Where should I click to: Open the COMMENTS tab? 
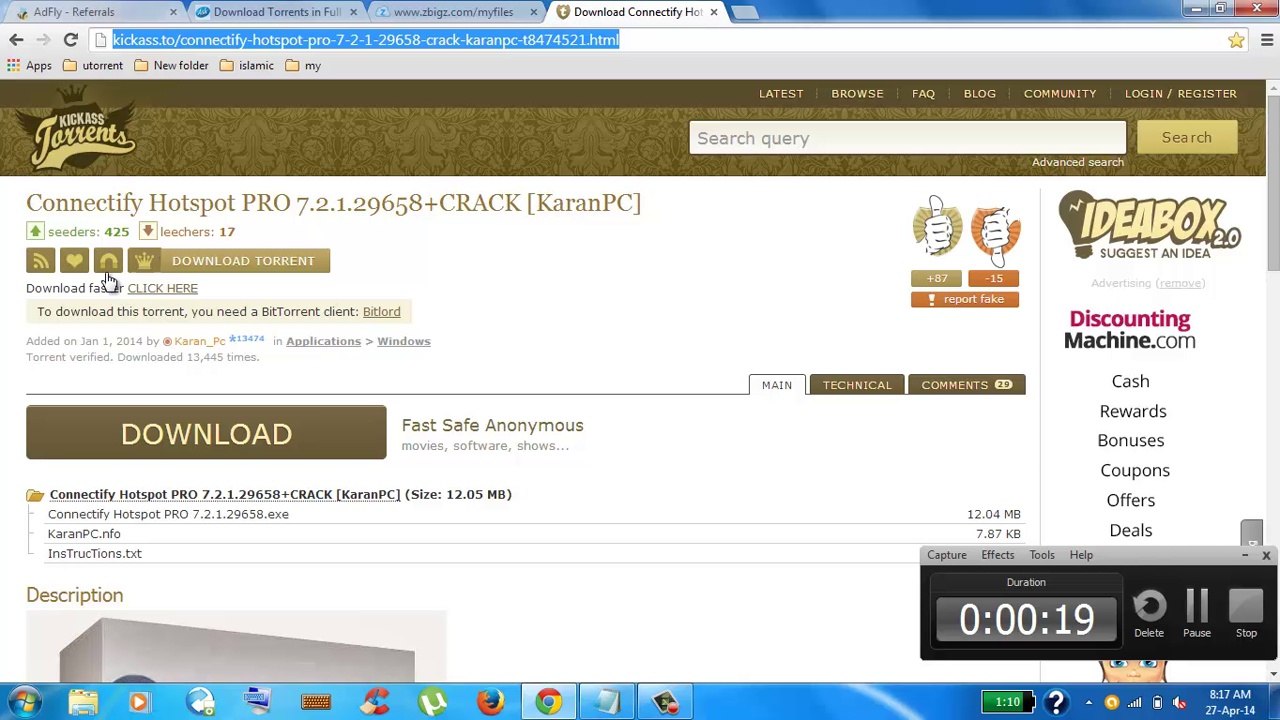966,385
